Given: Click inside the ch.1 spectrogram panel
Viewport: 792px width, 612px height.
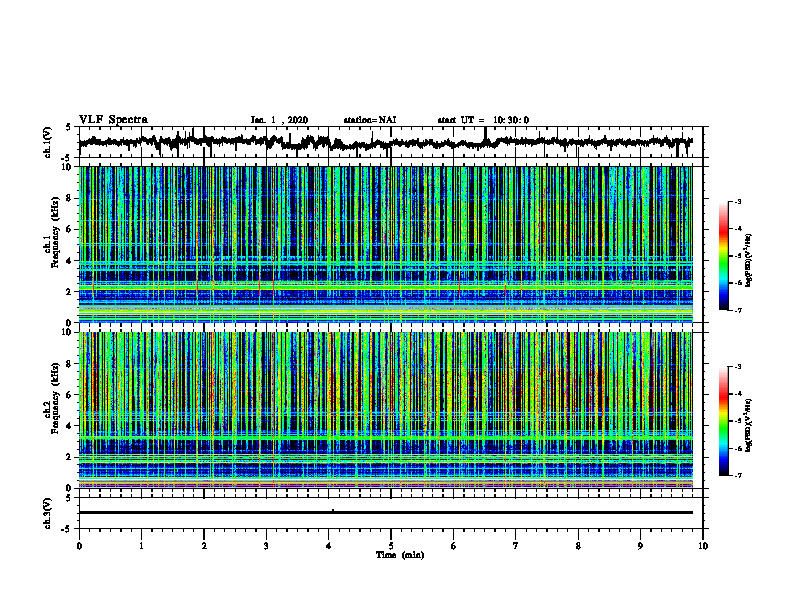Looking at the screenshot, I should click(386, 244).
